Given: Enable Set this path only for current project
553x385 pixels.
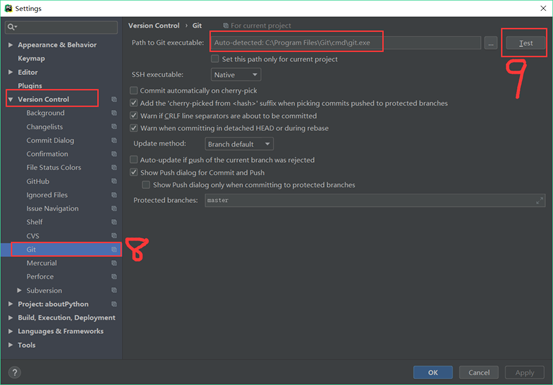Looking at the screenshot, I should 215,59.
